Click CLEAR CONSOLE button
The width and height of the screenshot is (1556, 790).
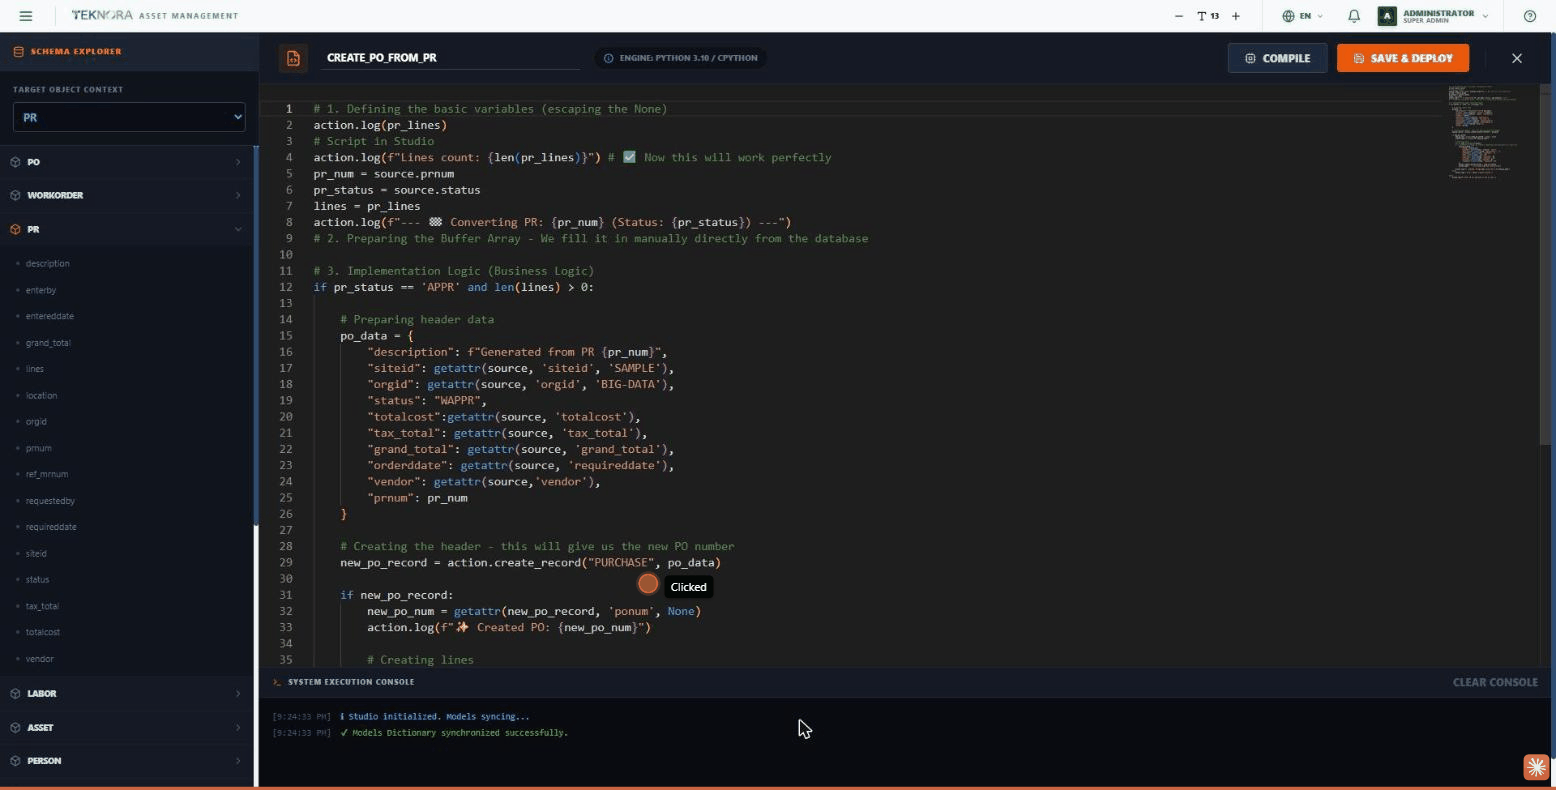point(1495,682)
